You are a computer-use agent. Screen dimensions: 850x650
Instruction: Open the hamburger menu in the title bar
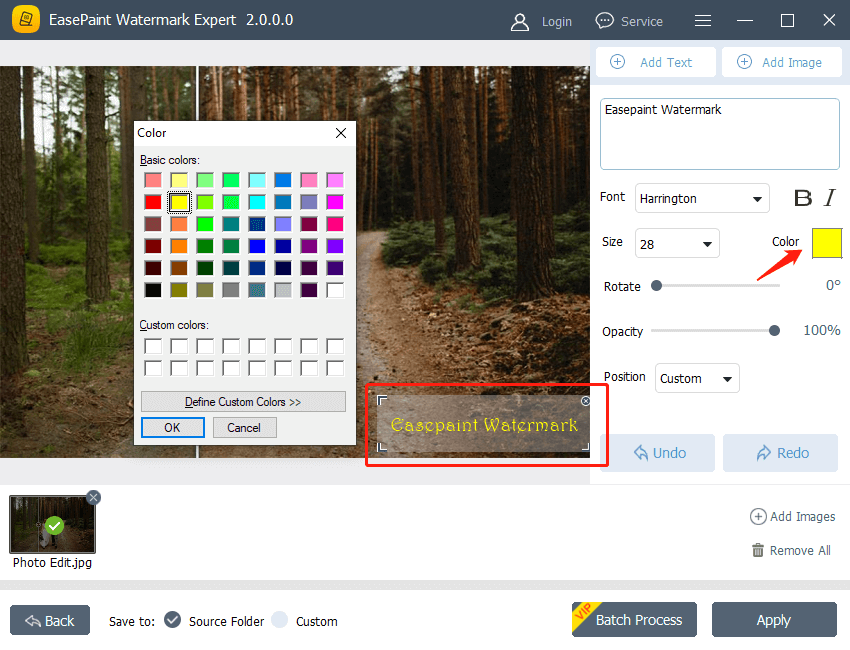702,20
